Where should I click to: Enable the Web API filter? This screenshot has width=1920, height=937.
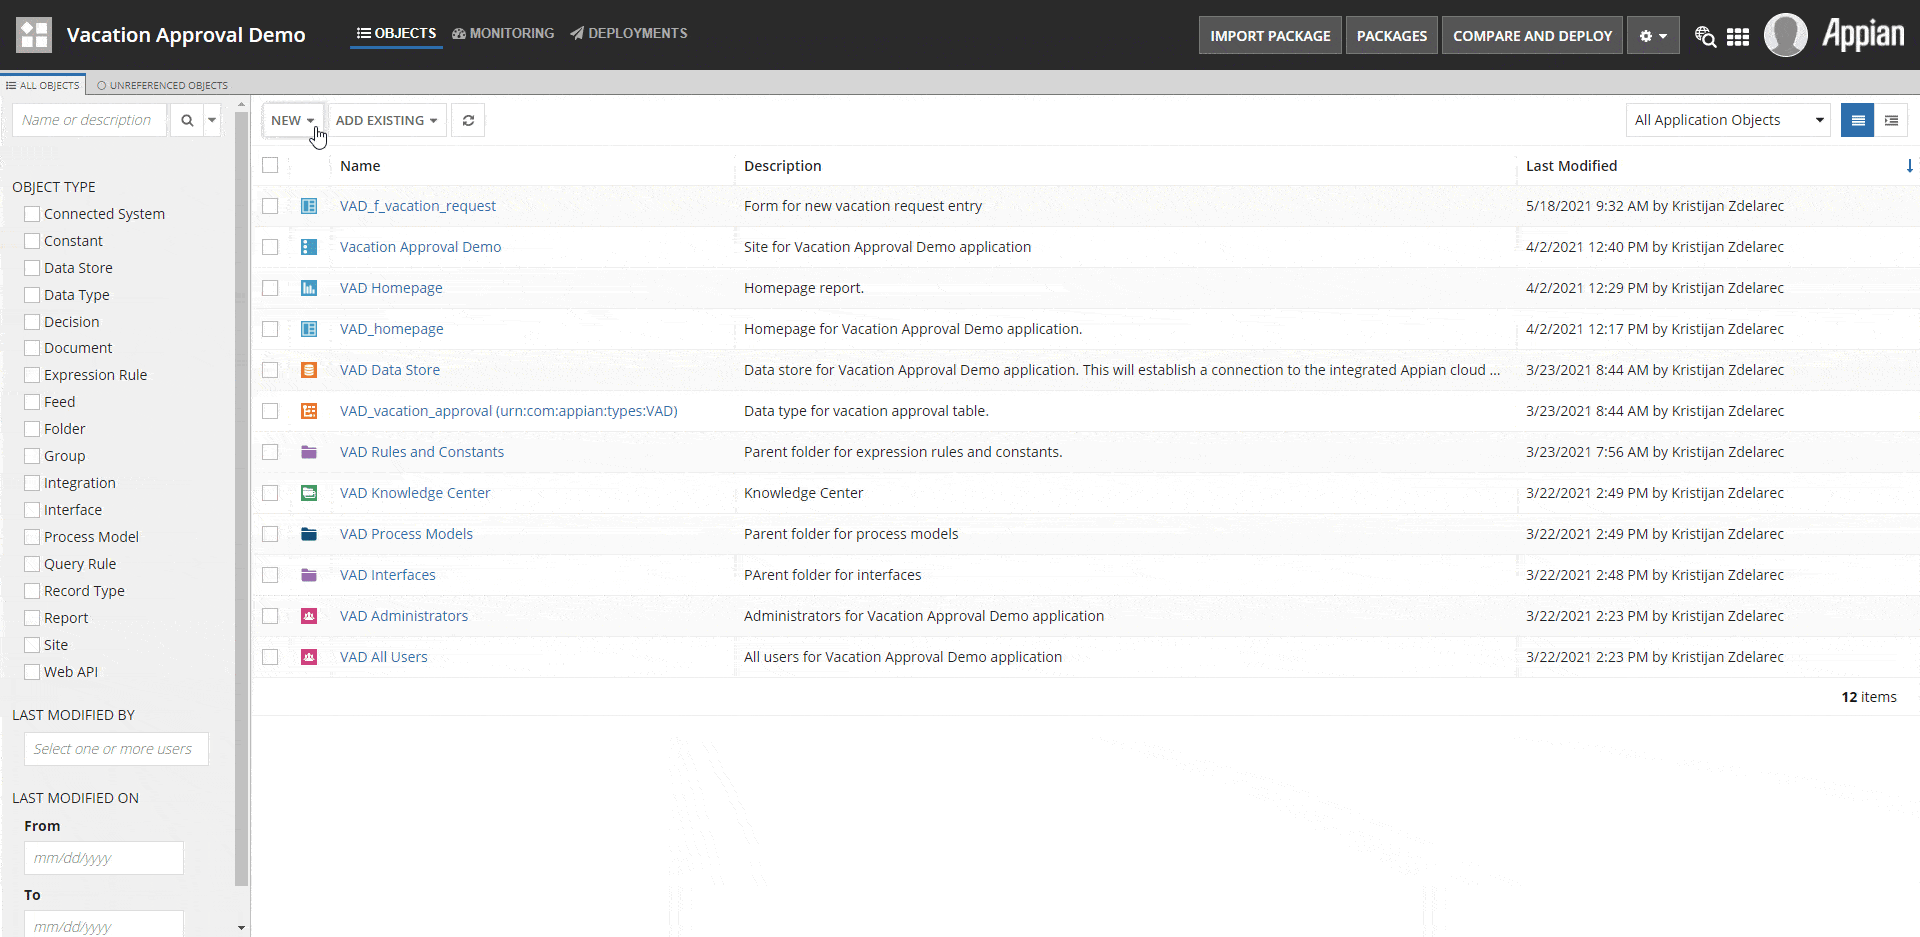pos(32,672)
